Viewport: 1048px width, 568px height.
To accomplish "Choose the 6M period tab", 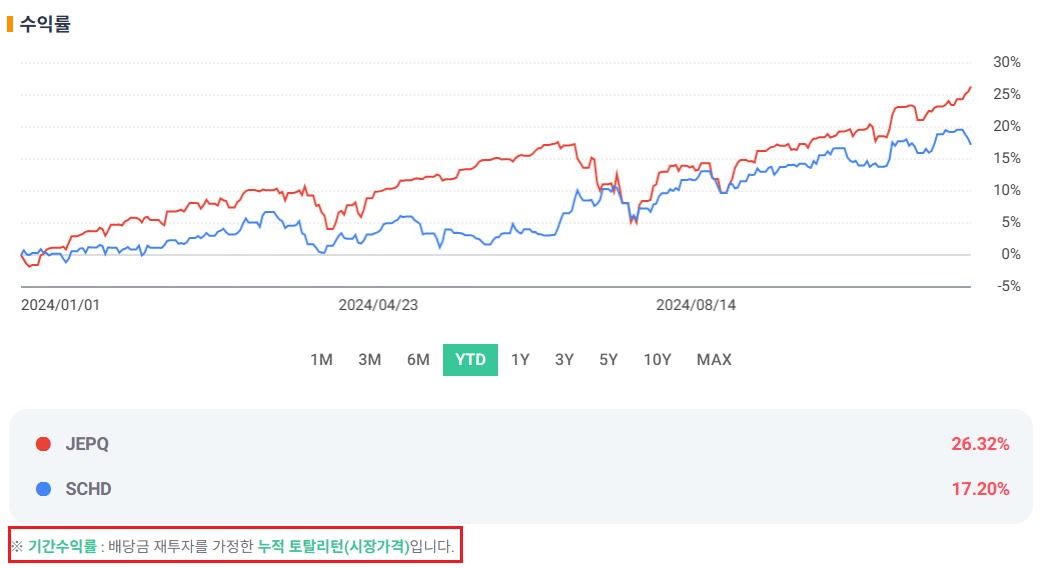I will [418, 360].
